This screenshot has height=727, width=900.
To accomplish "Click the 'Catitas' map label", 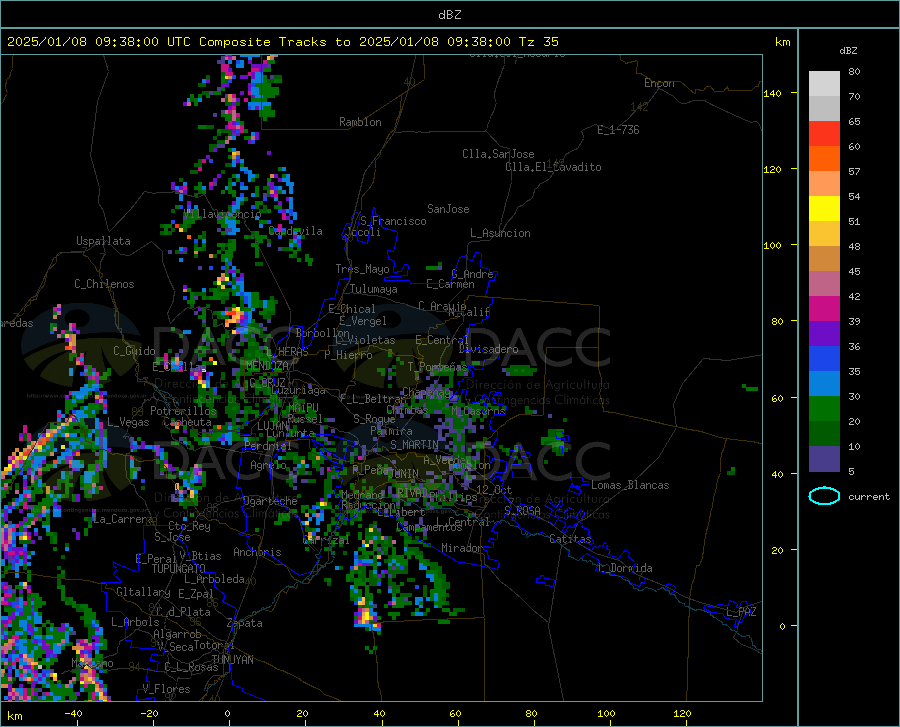I will click(x=570, y=539).
